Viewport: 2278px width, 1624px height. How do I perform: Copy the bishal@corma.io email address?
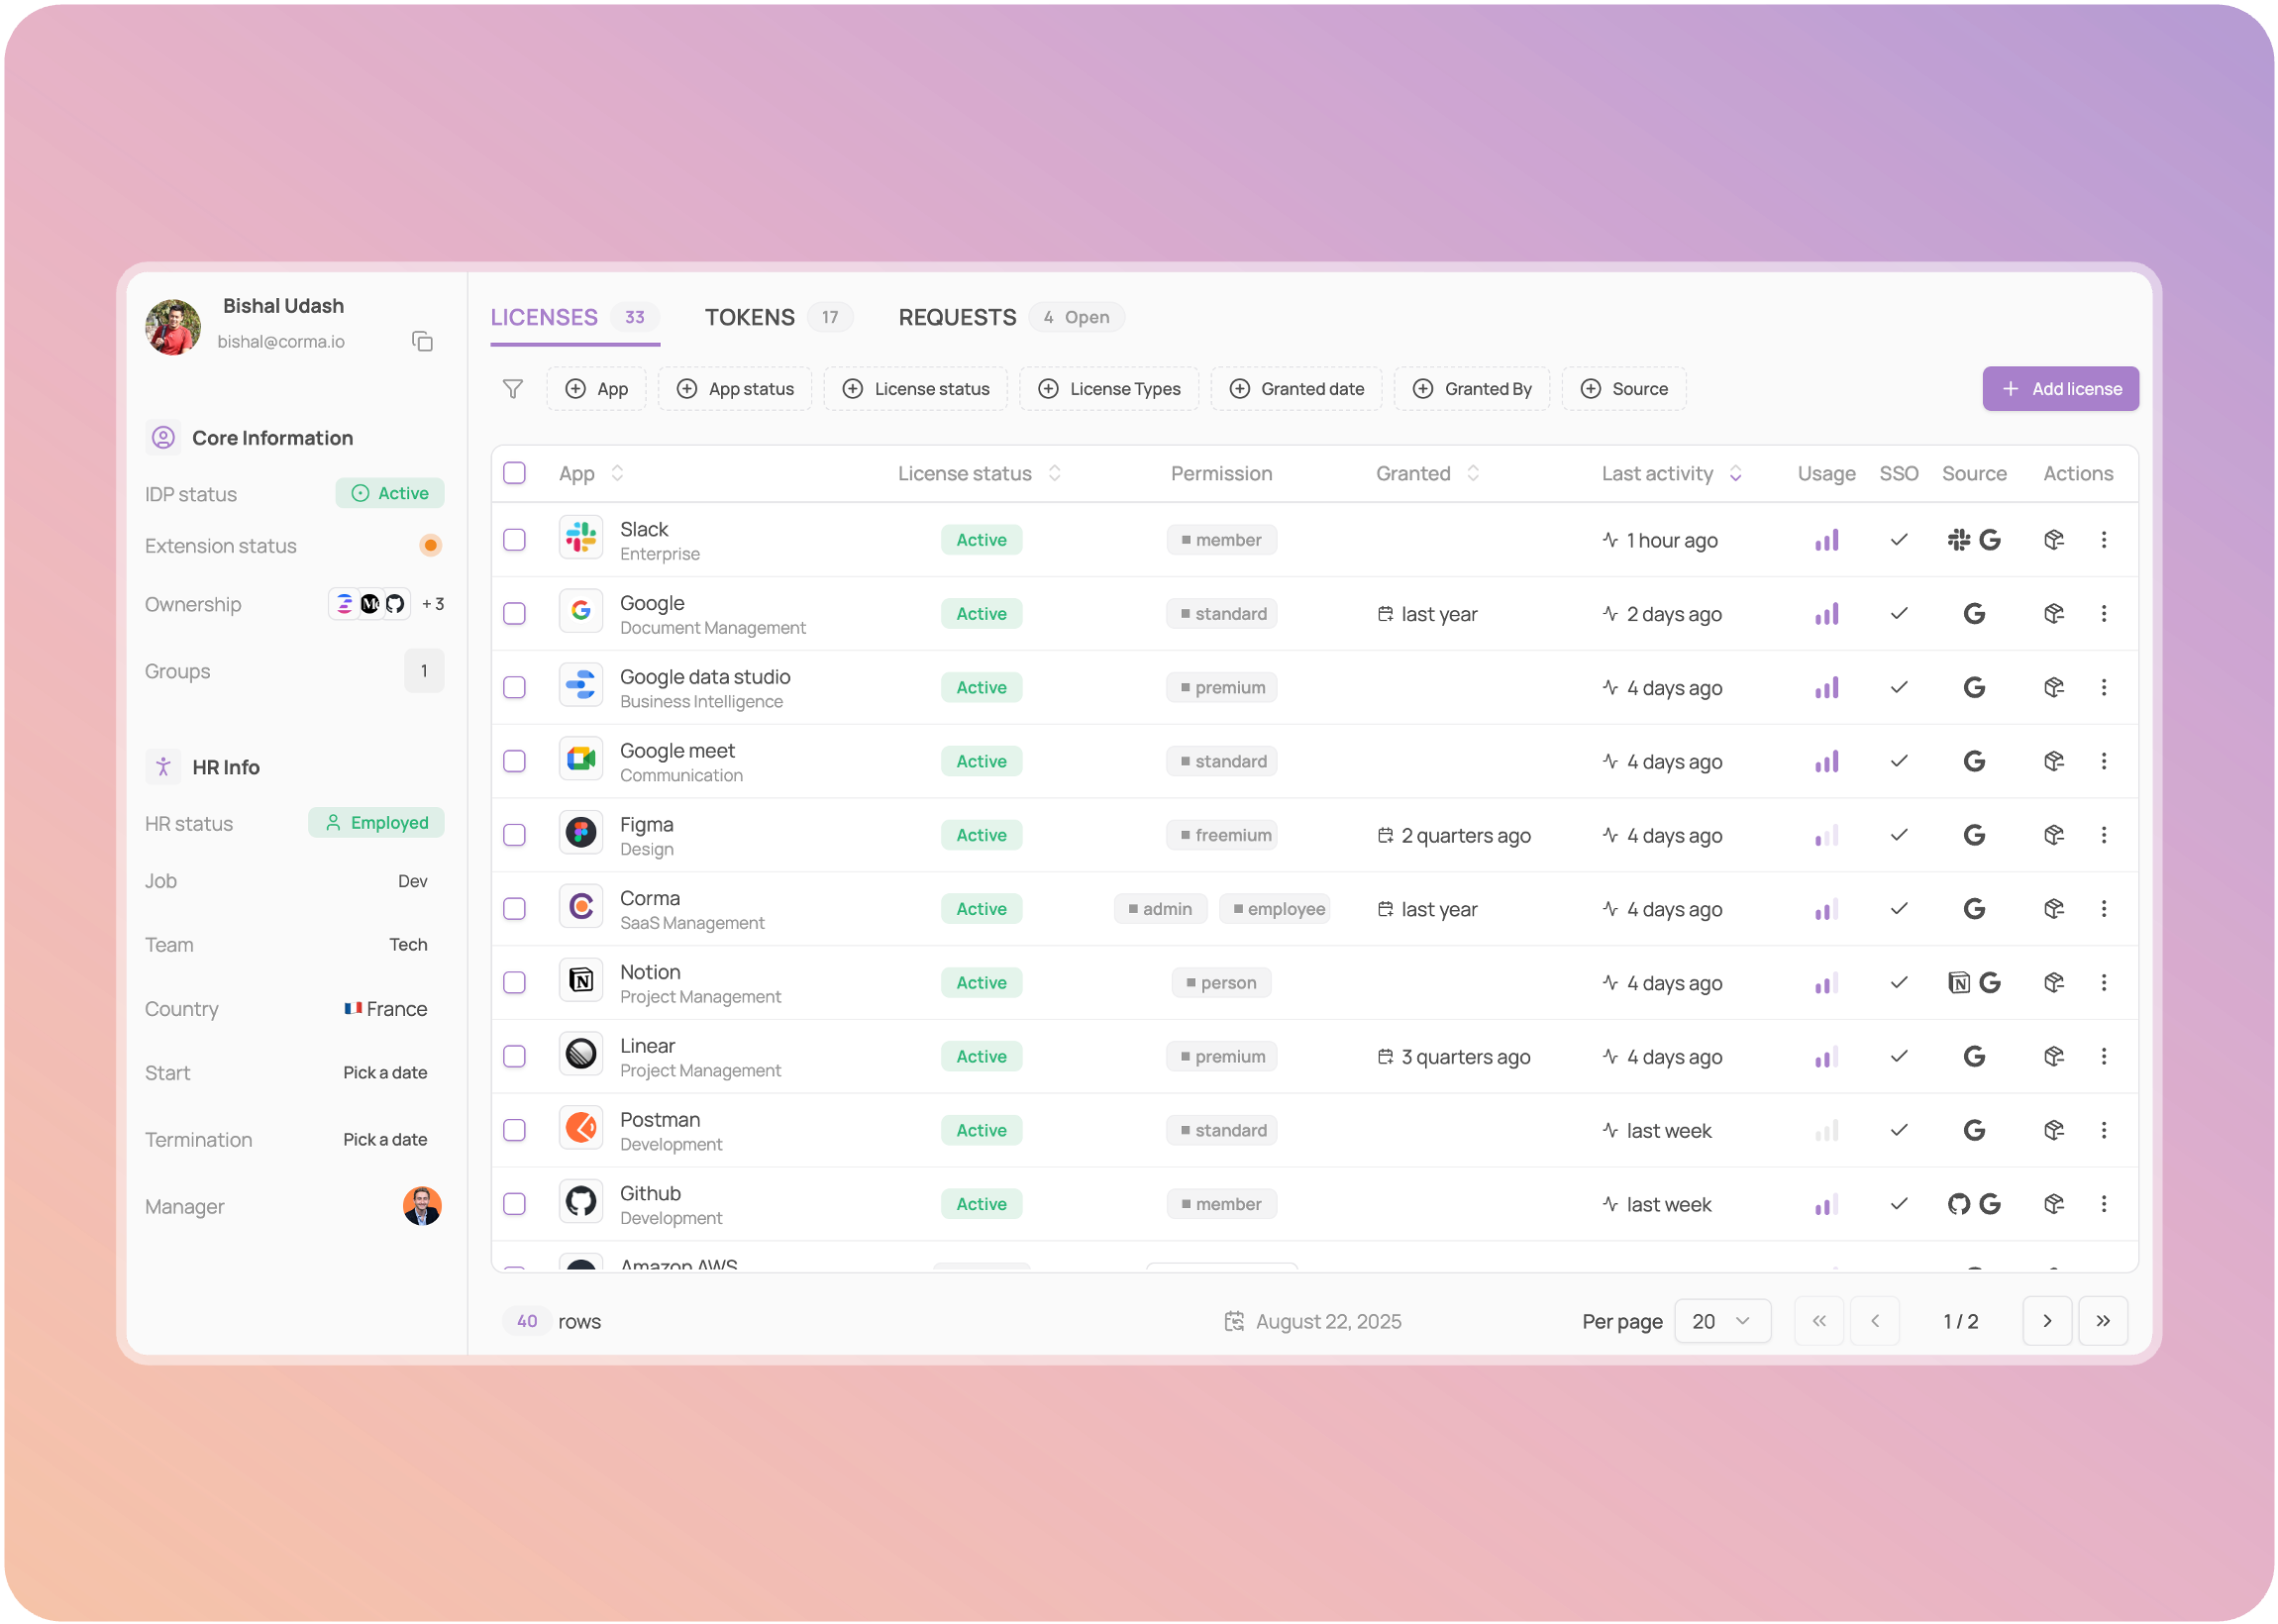tap(422, 342)
